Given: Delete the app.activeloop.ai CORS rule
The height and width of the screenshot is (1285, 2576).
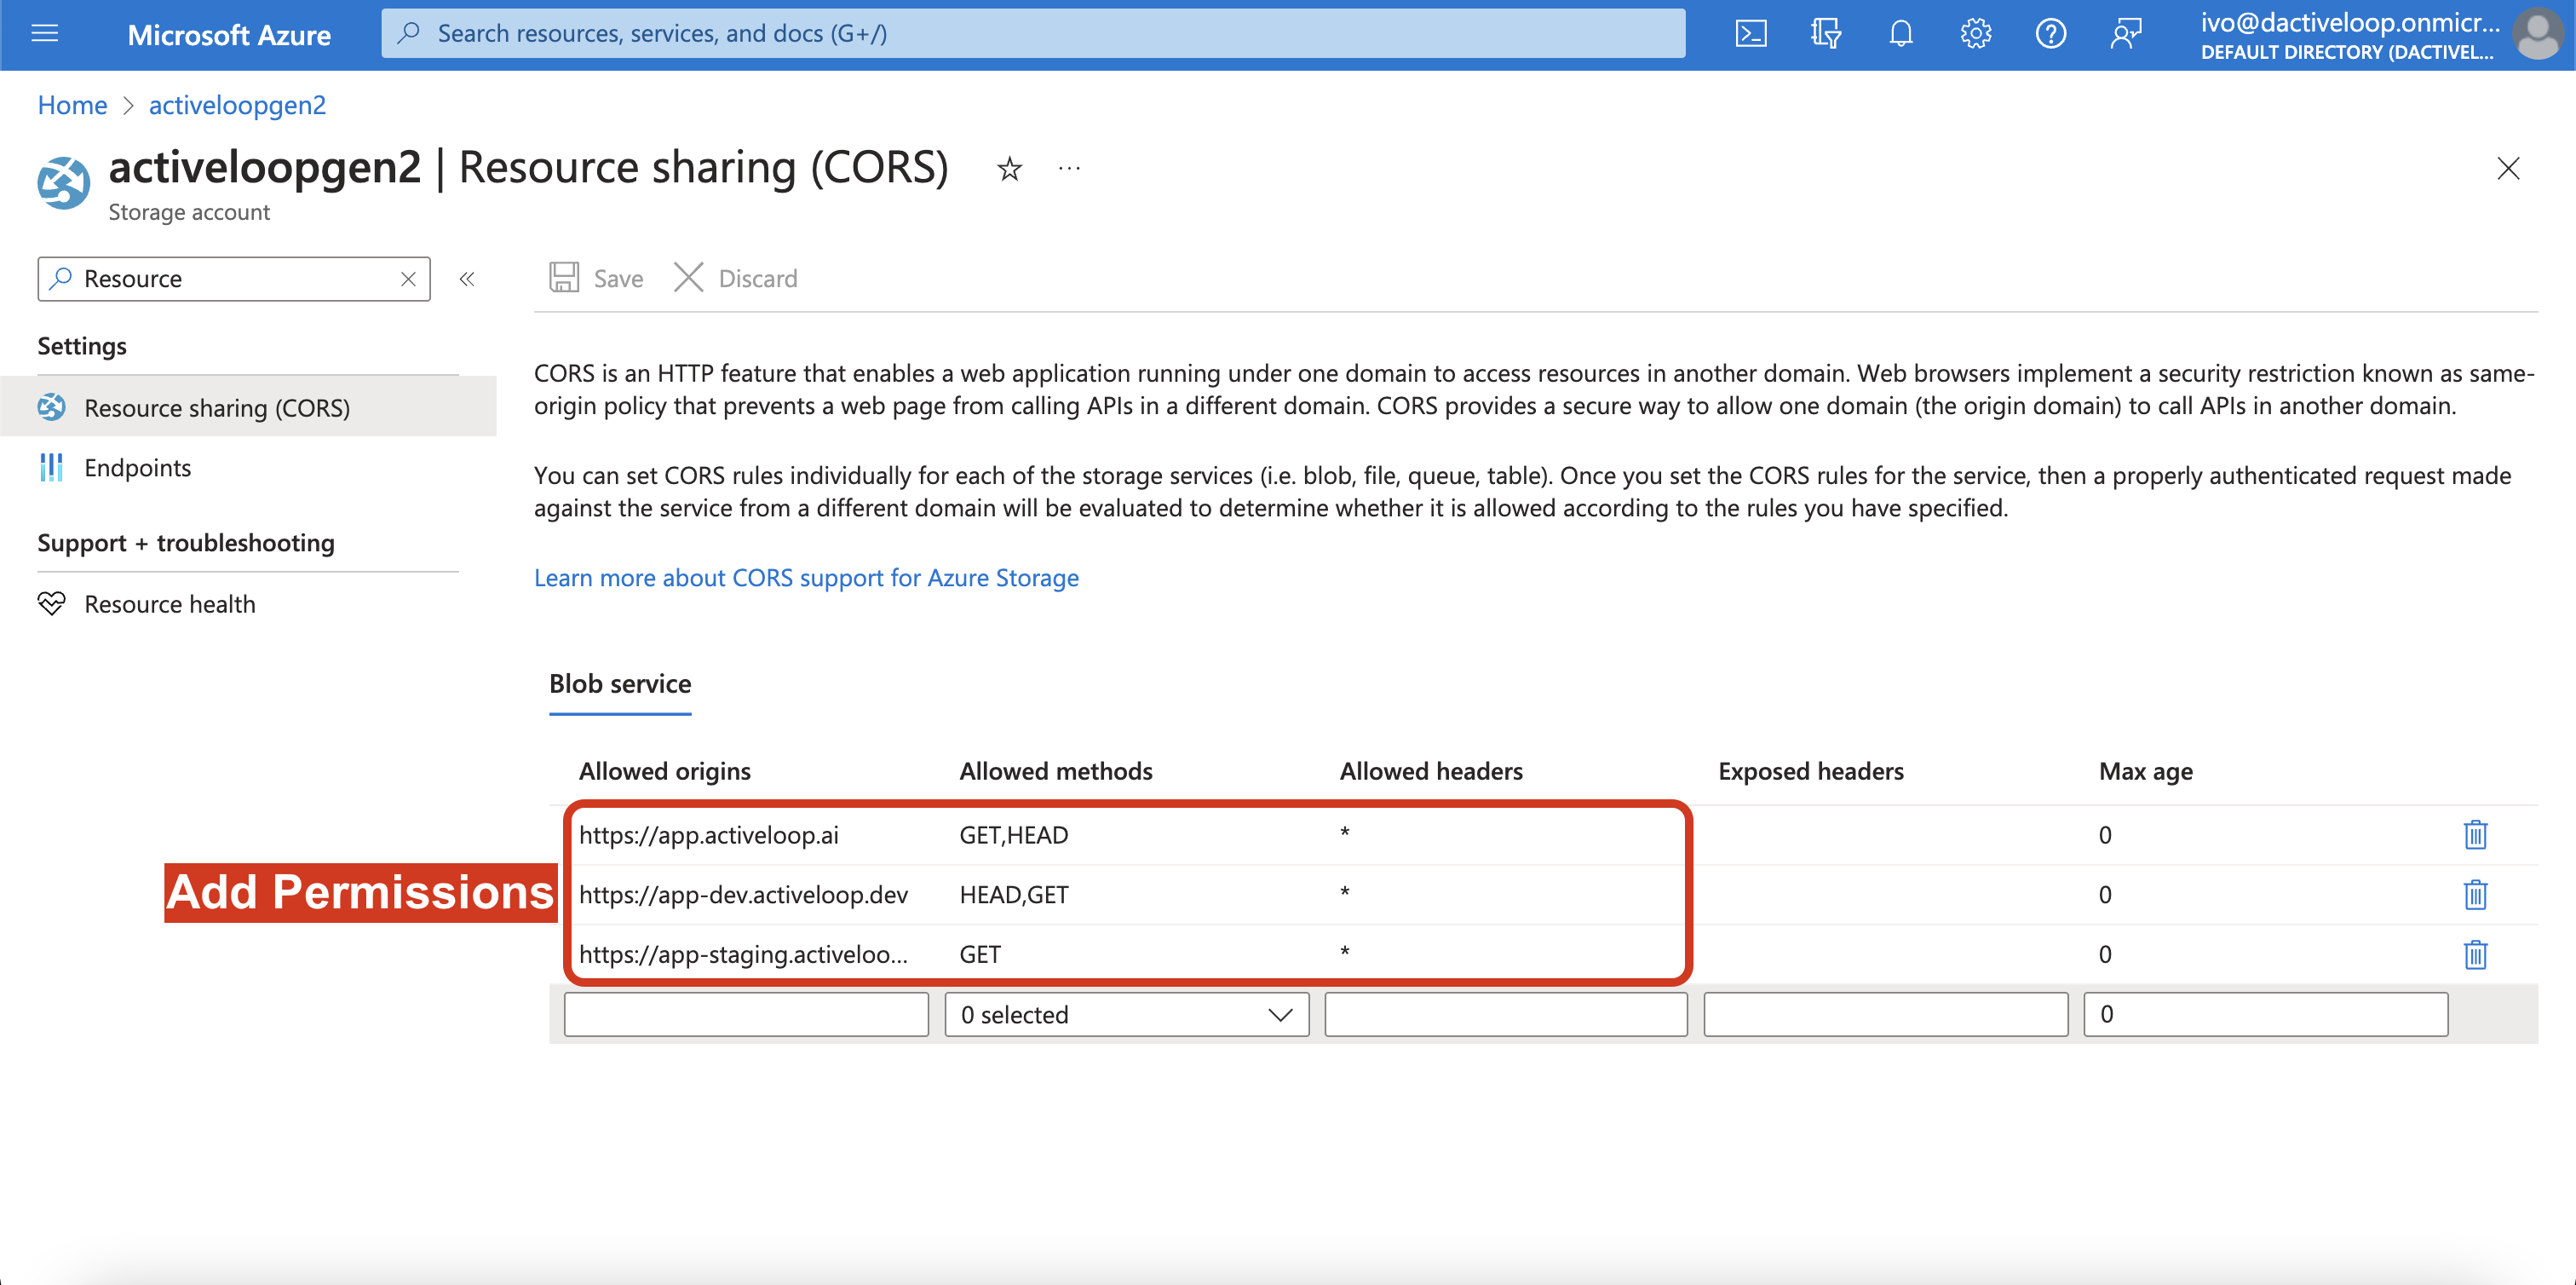Looking at the screenshot, I should click(x=2475, y=835).
